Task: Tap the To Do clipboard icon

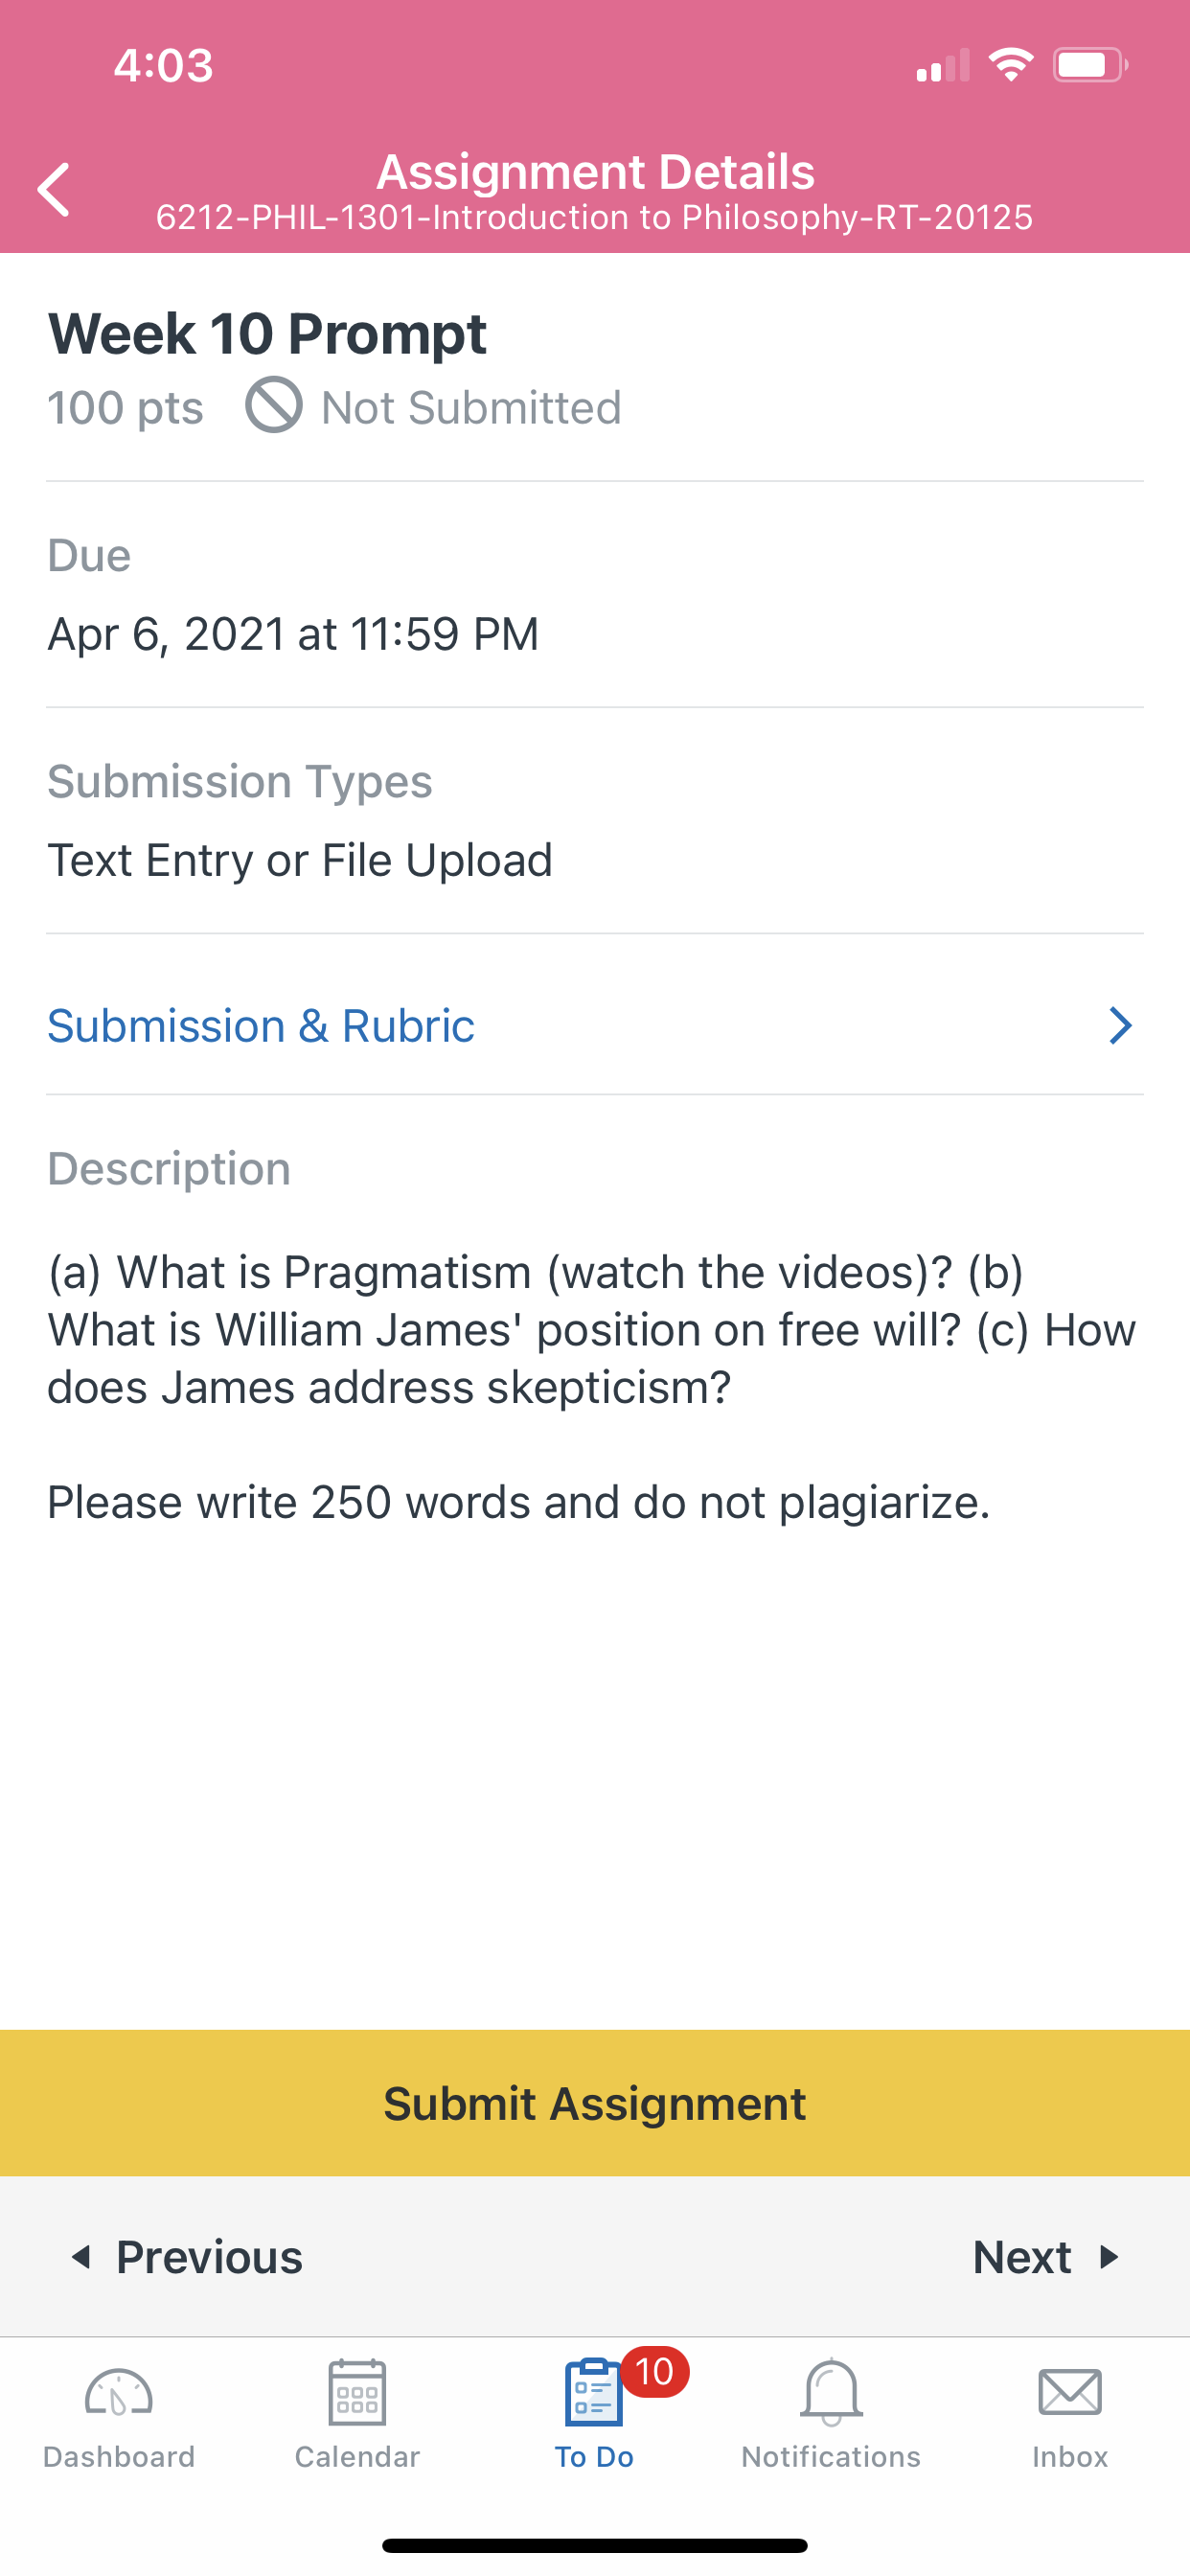Action: [x=593, y=2392]
